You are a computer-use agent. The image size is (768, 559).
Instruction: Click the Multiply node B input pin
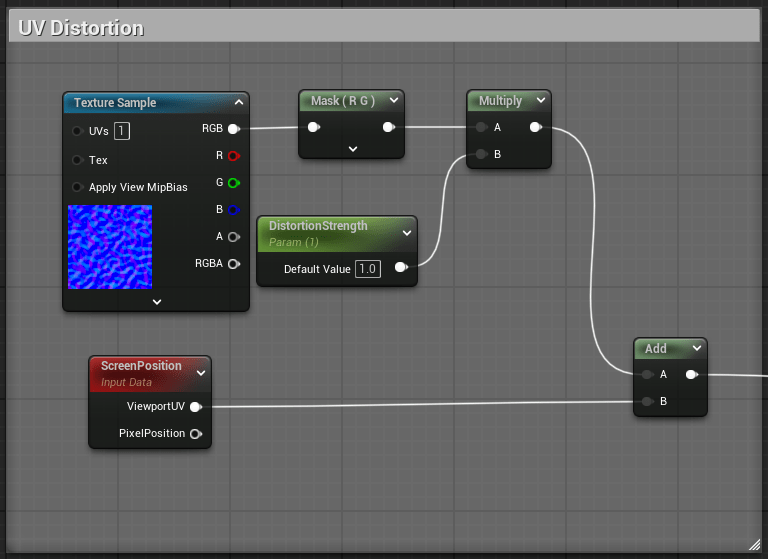[481, 154]
